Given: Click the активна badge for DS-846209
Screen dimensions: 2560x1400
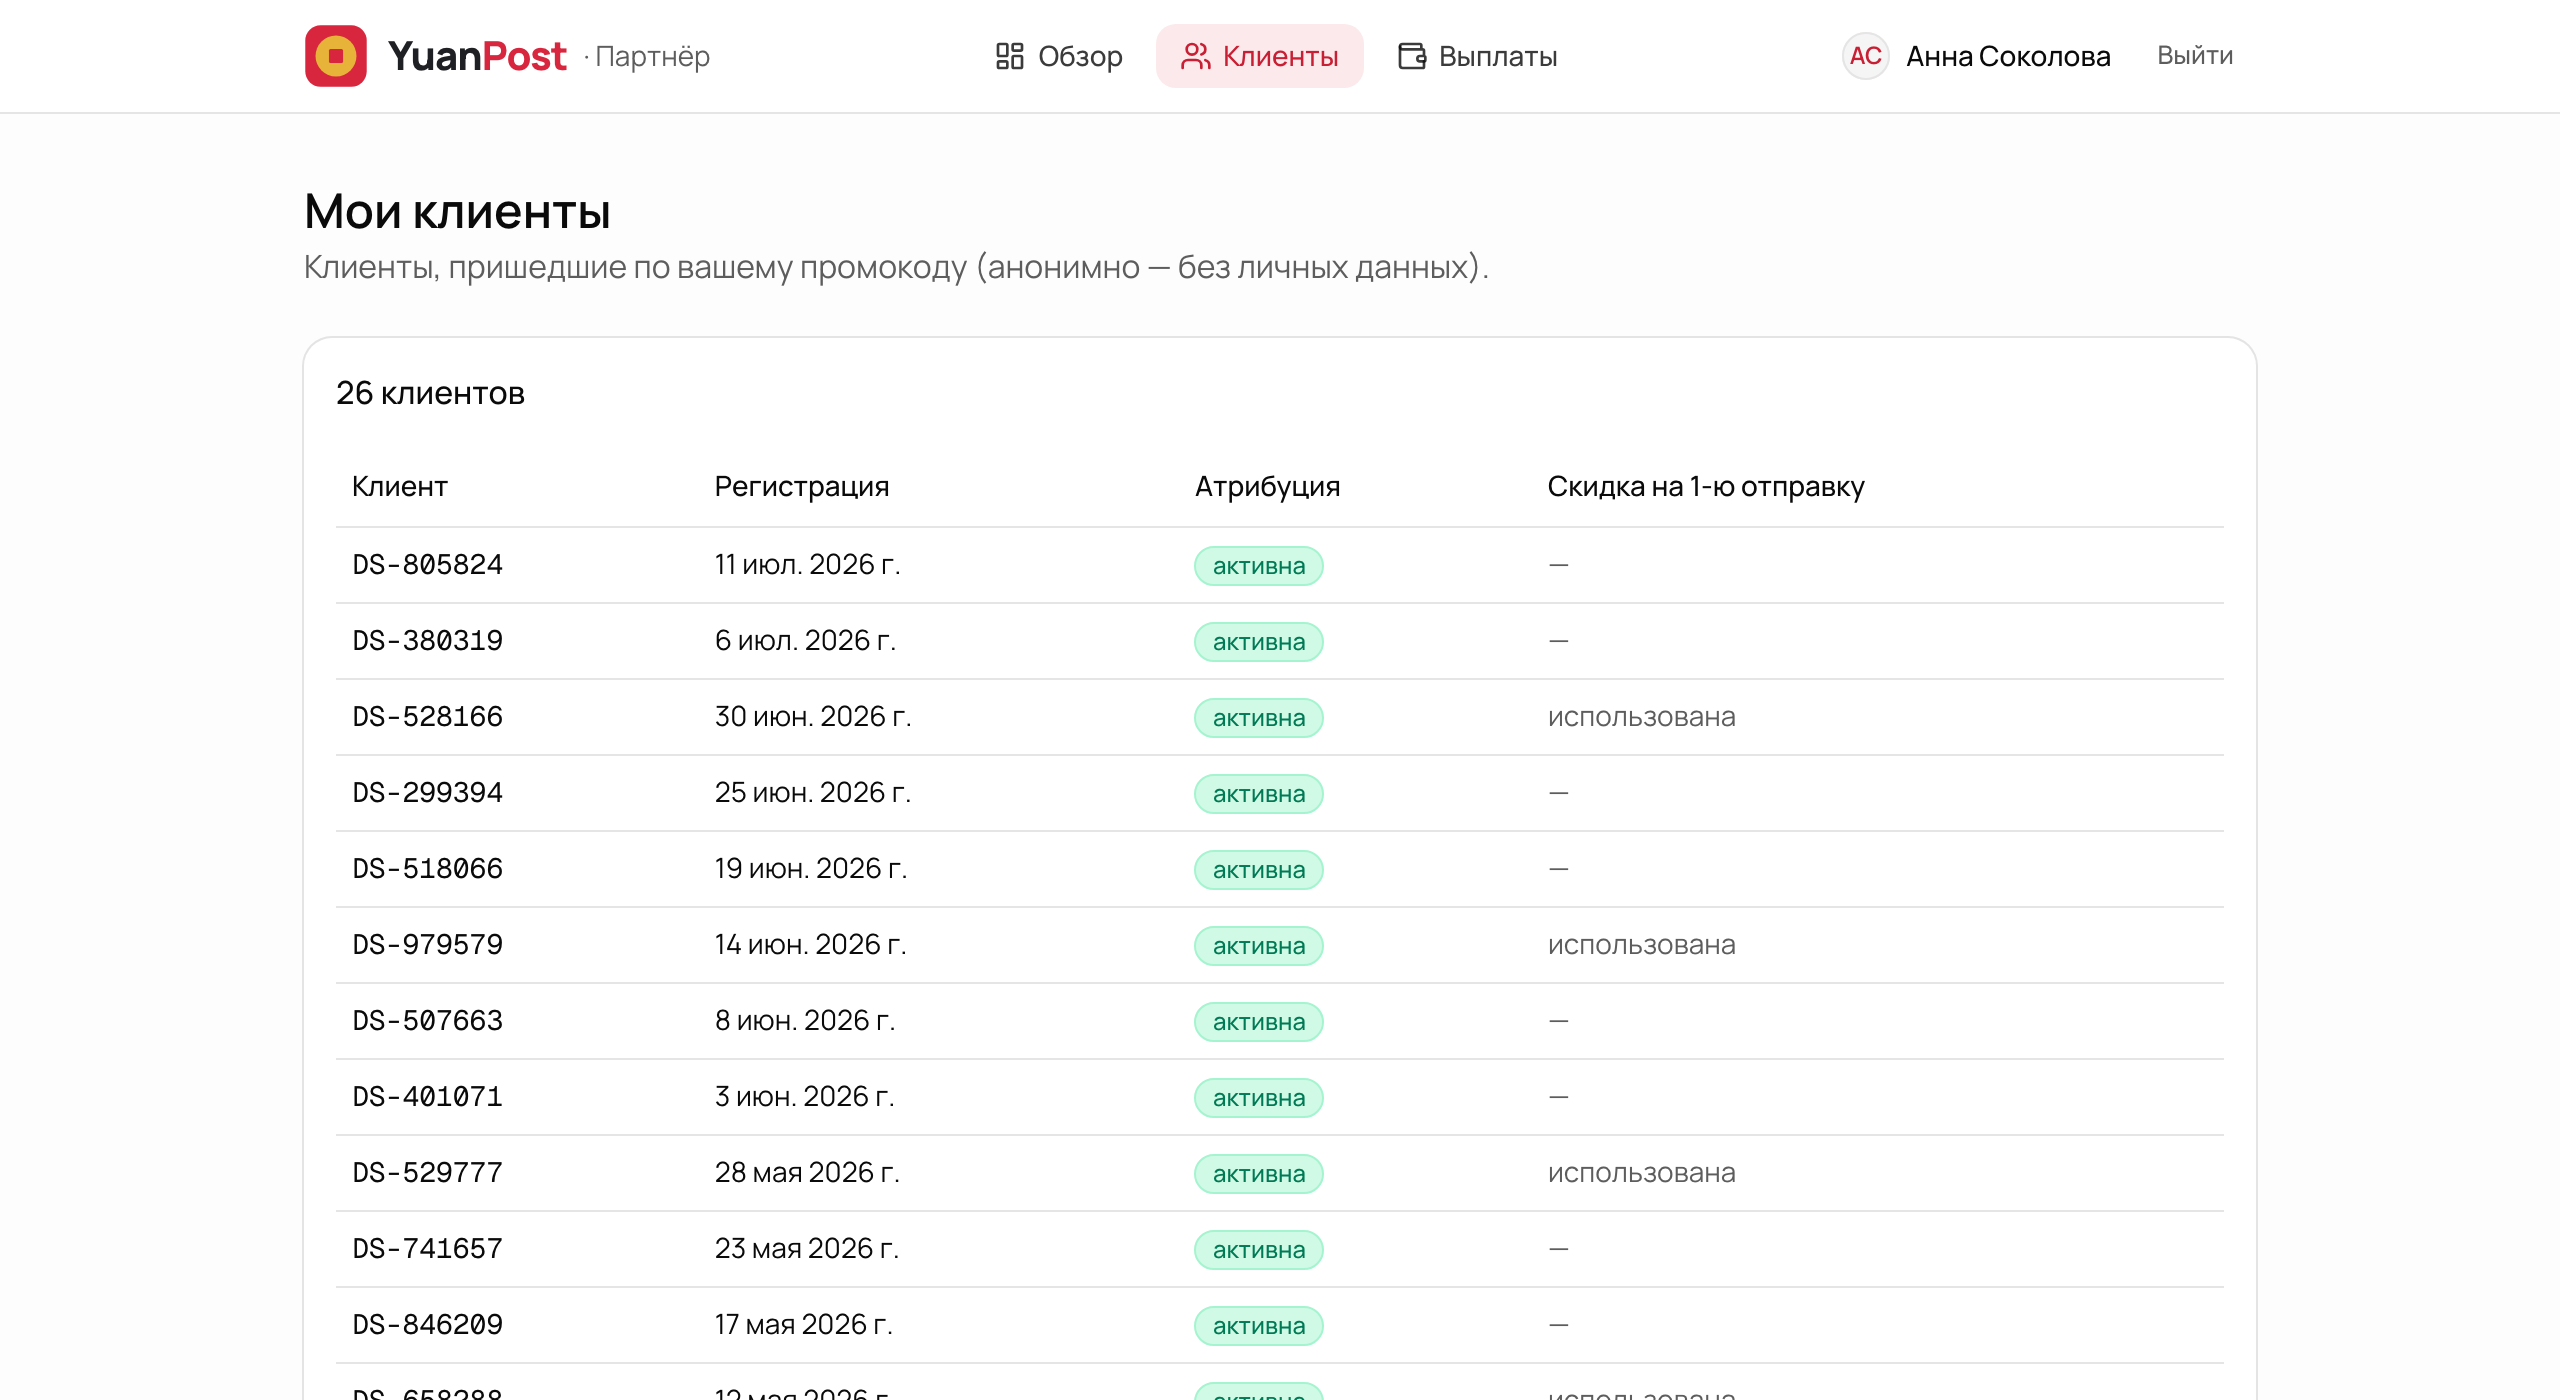Looking at the screenshot, I should click(x=1259, y=1326).
